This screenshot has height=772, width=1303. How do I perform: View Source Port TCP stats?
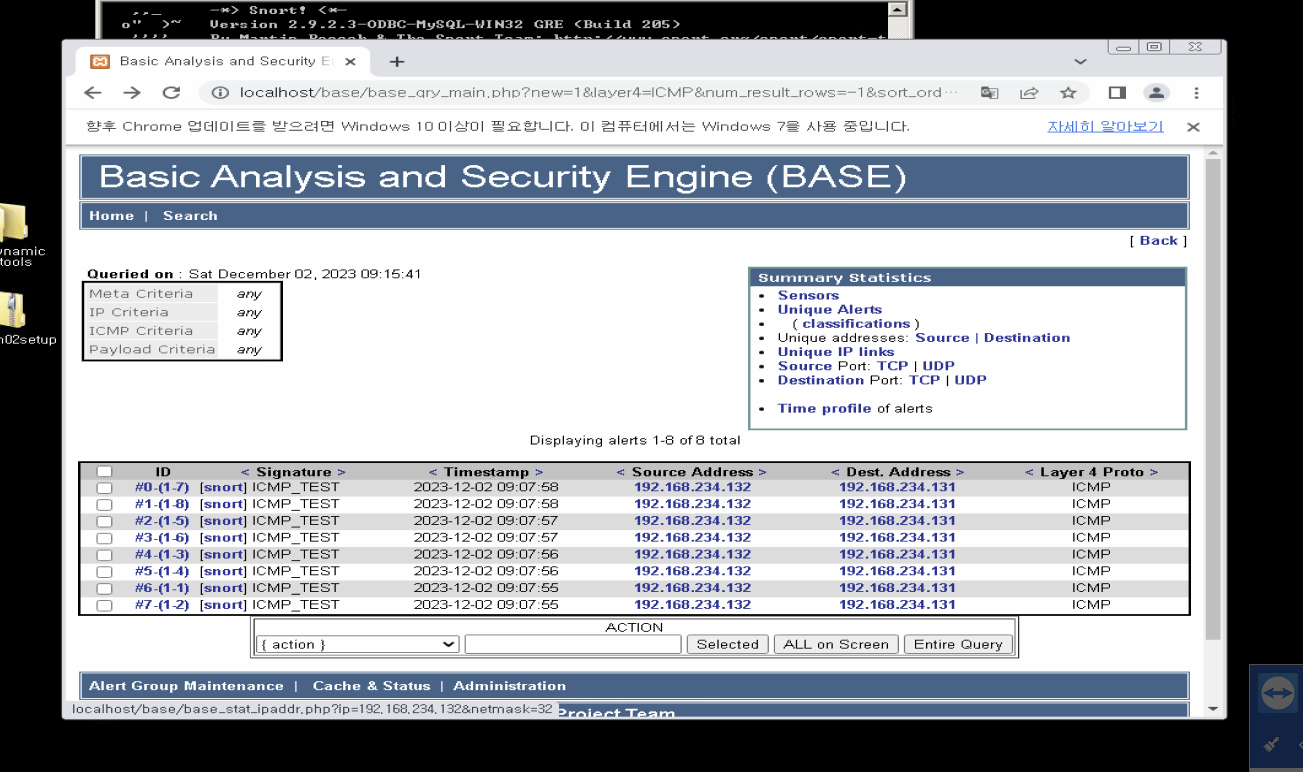892,366
